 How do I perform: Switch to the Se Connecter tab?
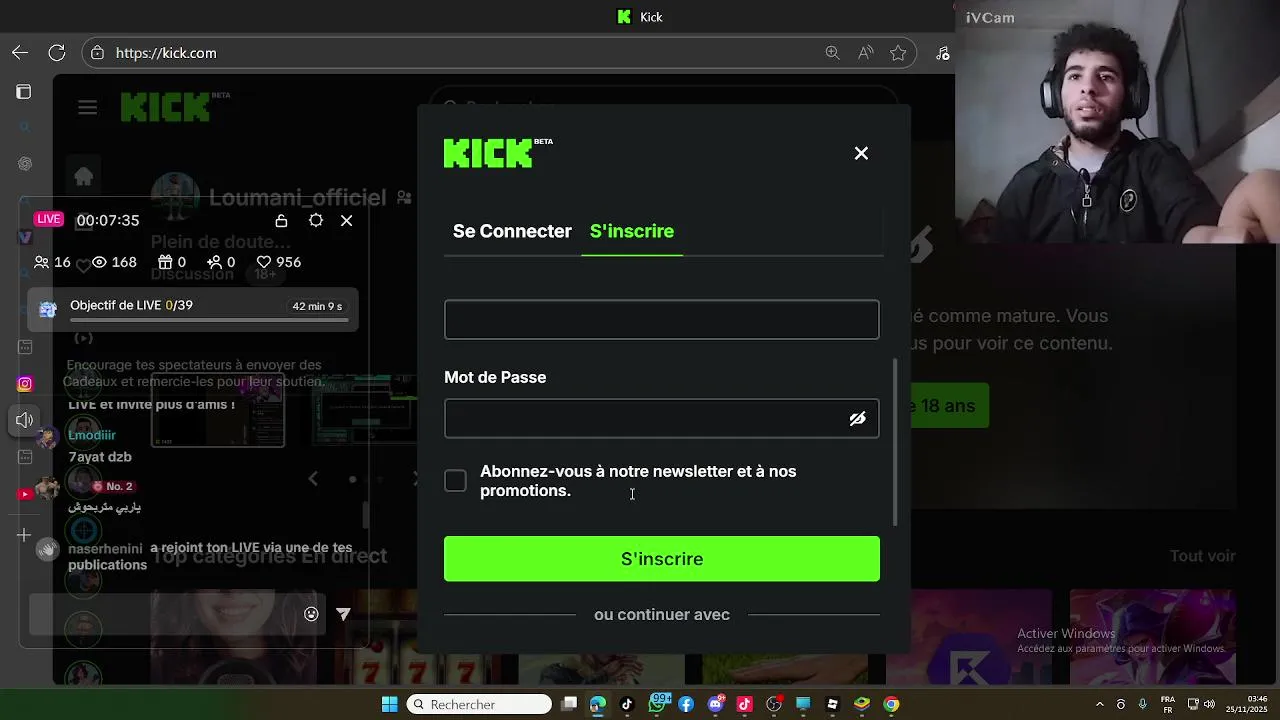(512, 231)
